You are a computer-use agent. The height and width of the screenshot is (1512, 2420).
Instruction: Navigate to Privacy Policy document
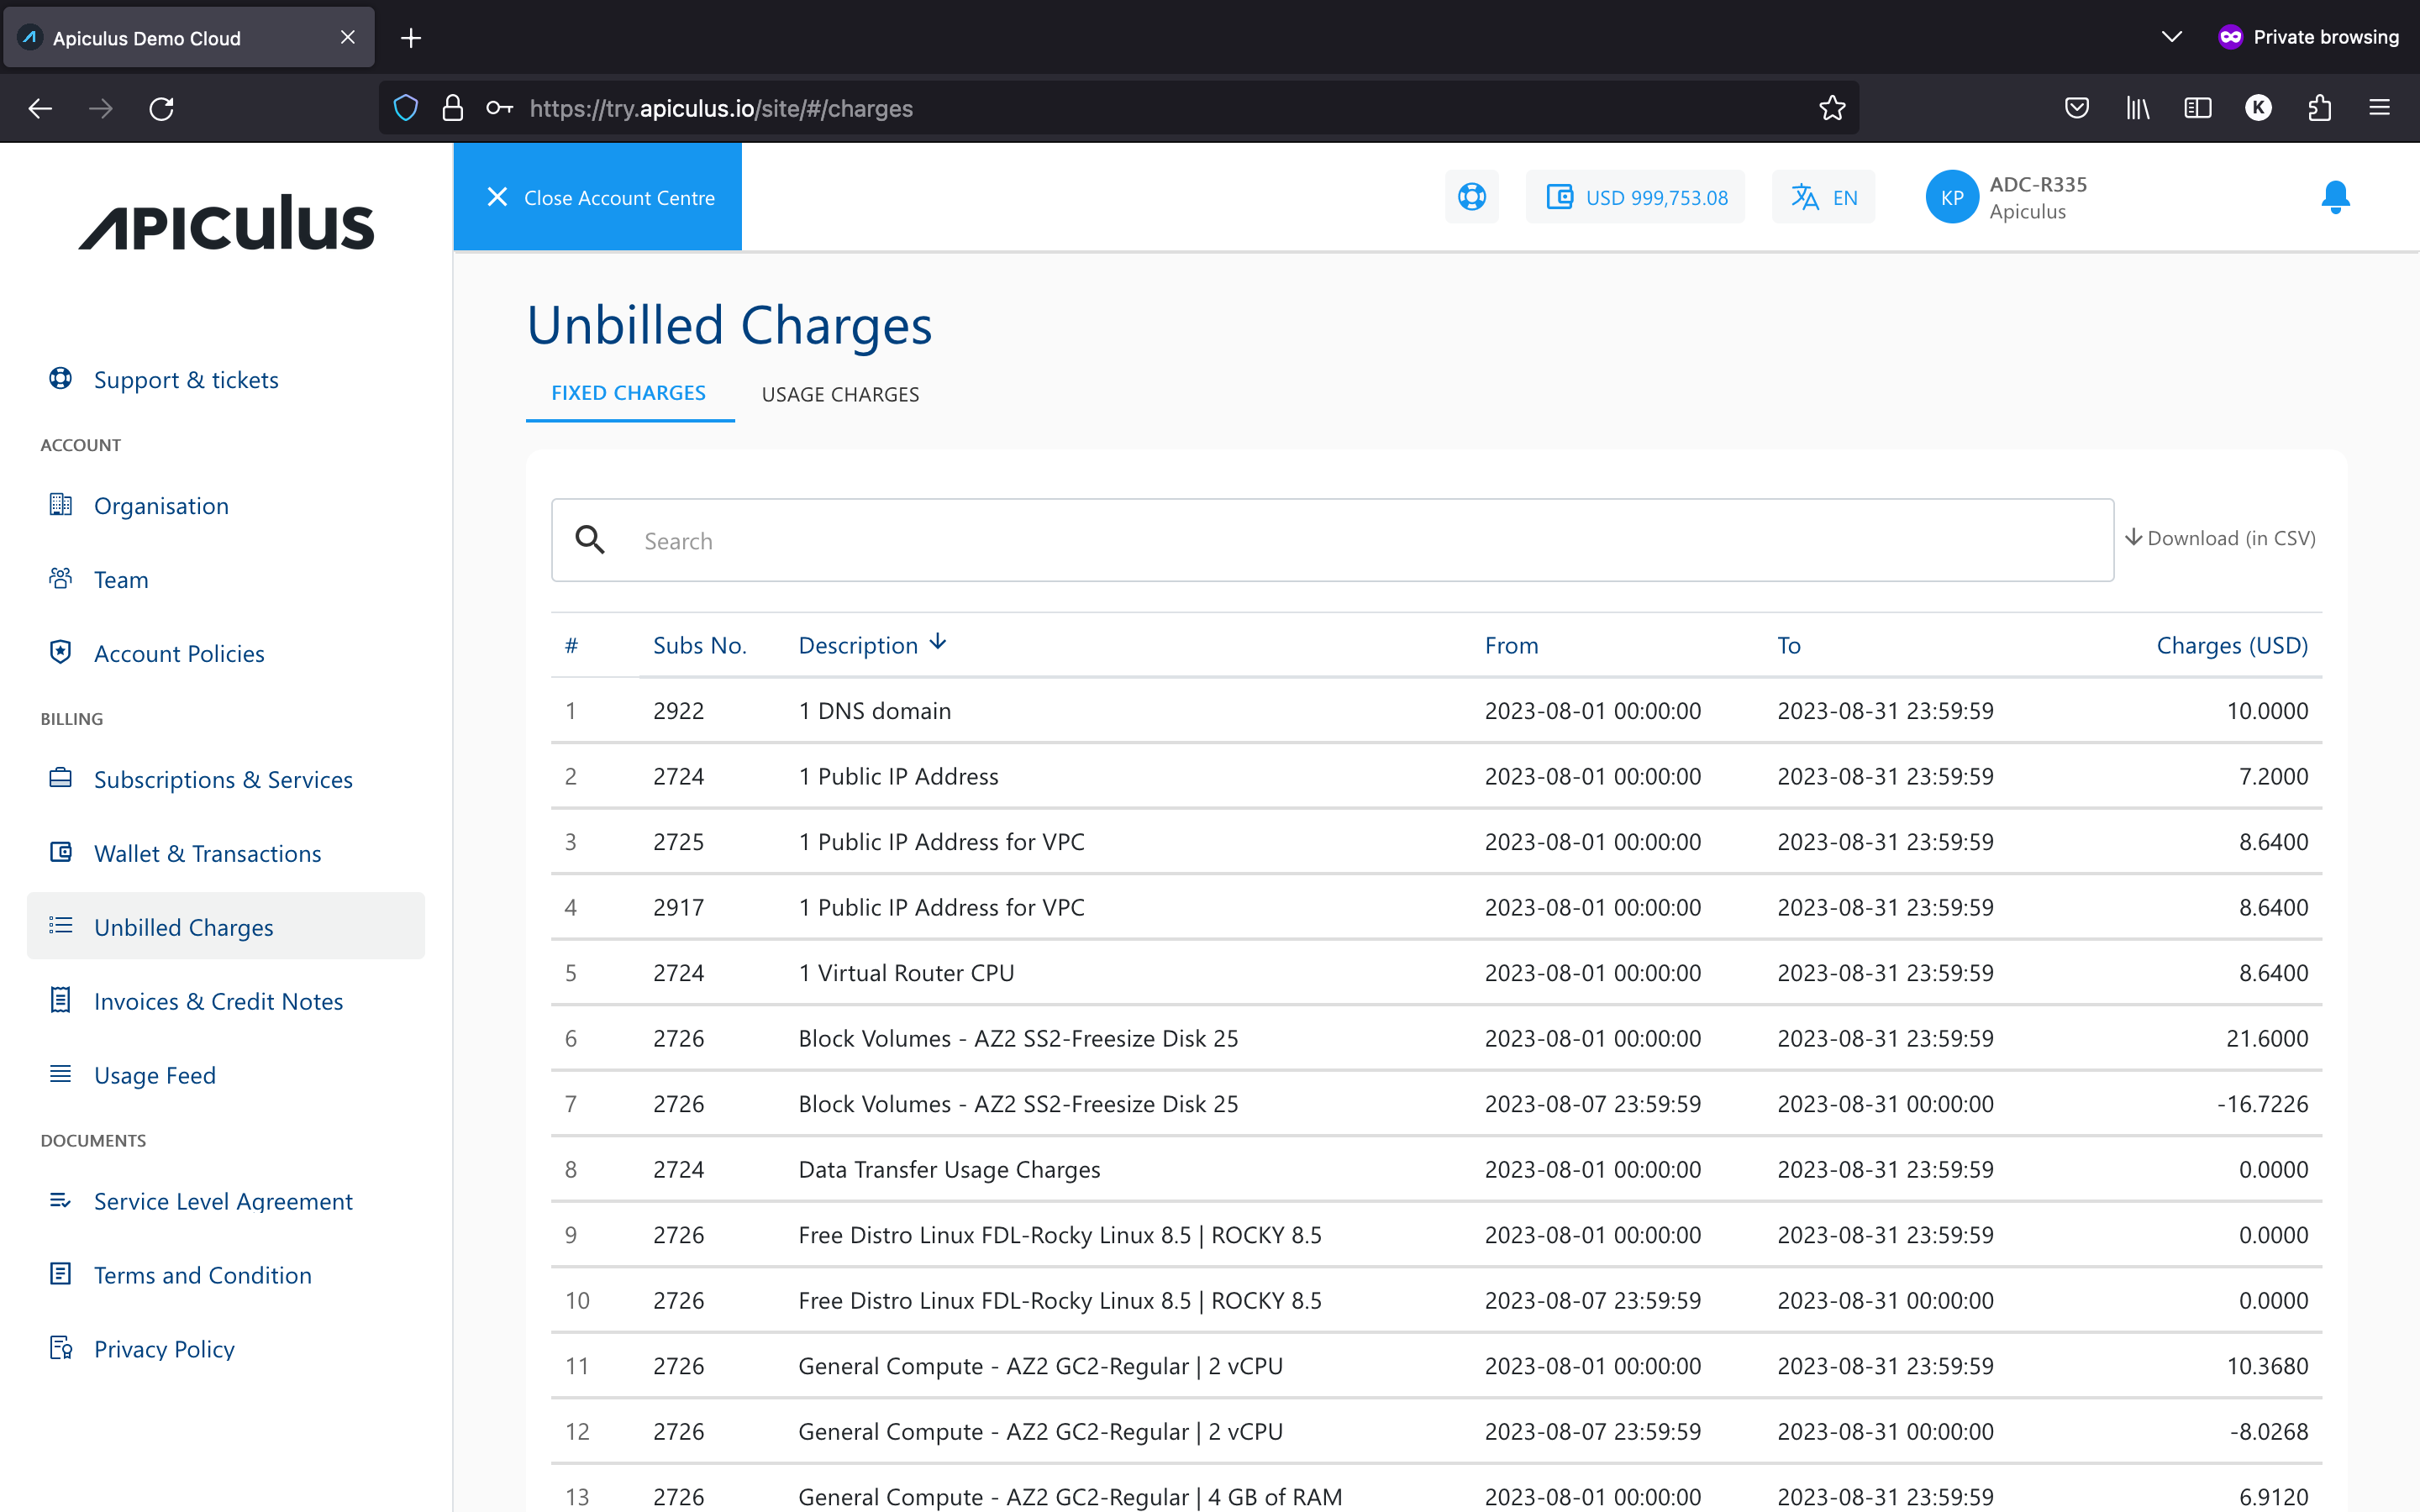click(166, 1348)
